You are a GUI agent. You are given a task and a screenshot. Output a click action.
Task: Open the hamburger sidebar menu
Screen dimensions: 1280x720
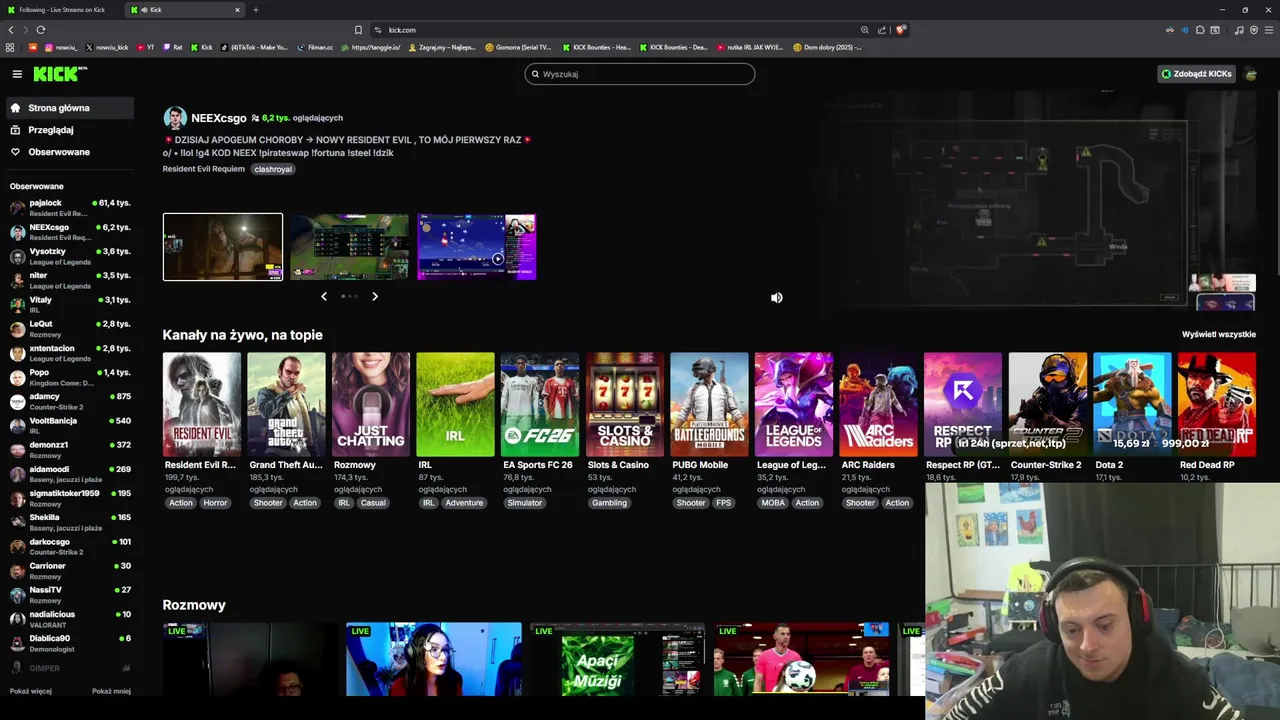(x=17, y=74)
